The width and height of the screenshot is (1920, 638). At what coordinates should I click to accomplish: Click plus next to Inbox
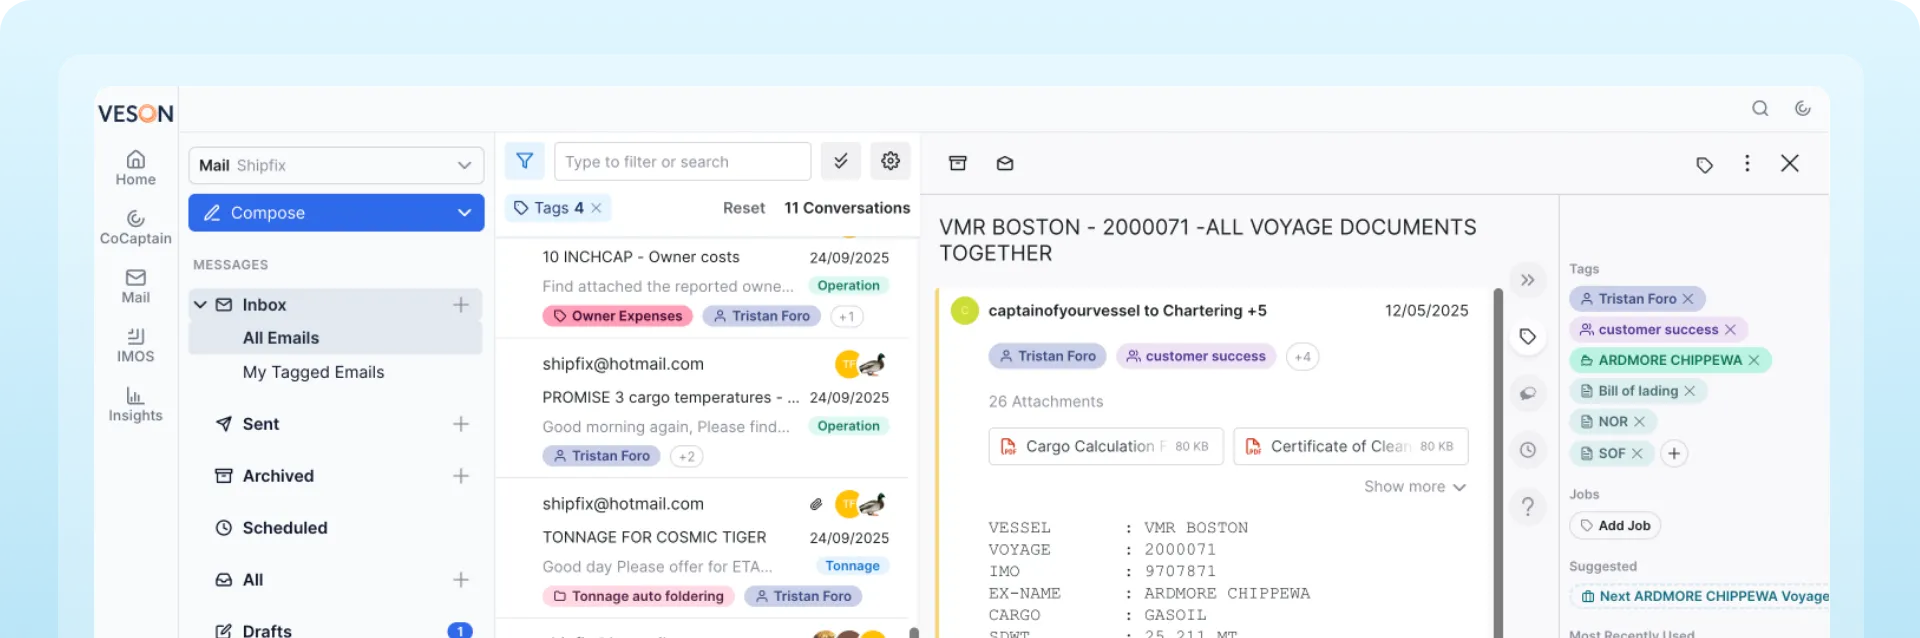click(x=460, y=305)
